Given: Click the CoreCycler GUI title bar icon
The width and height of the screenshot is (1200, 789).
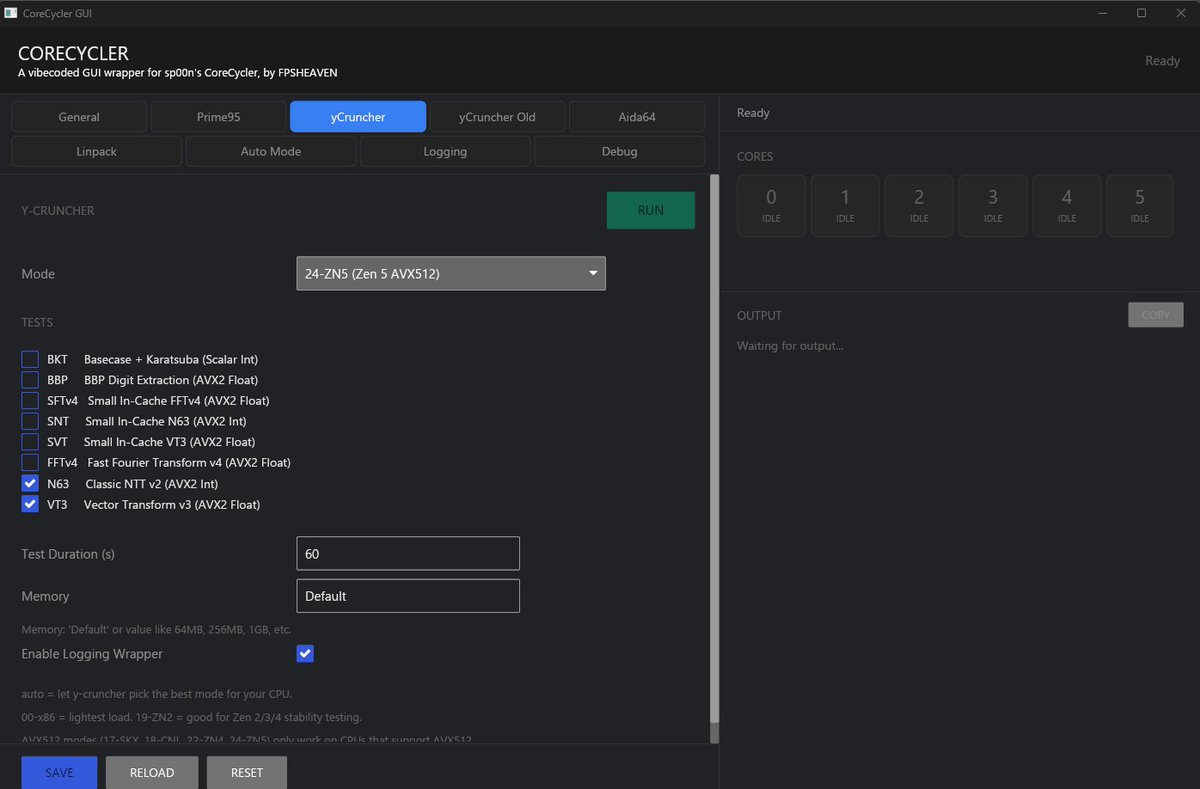Looking at the screenshot, I should tap(11, 13).
